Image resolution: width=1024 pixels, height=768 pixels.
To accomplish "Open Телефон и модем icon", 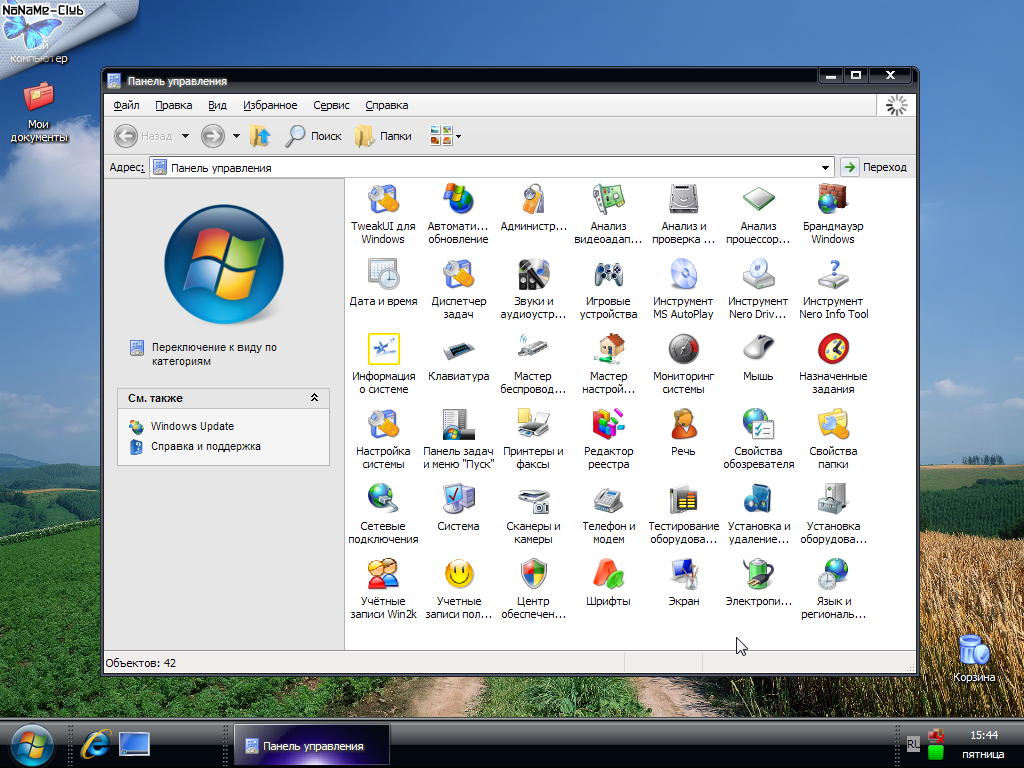I will coord(609,515).
